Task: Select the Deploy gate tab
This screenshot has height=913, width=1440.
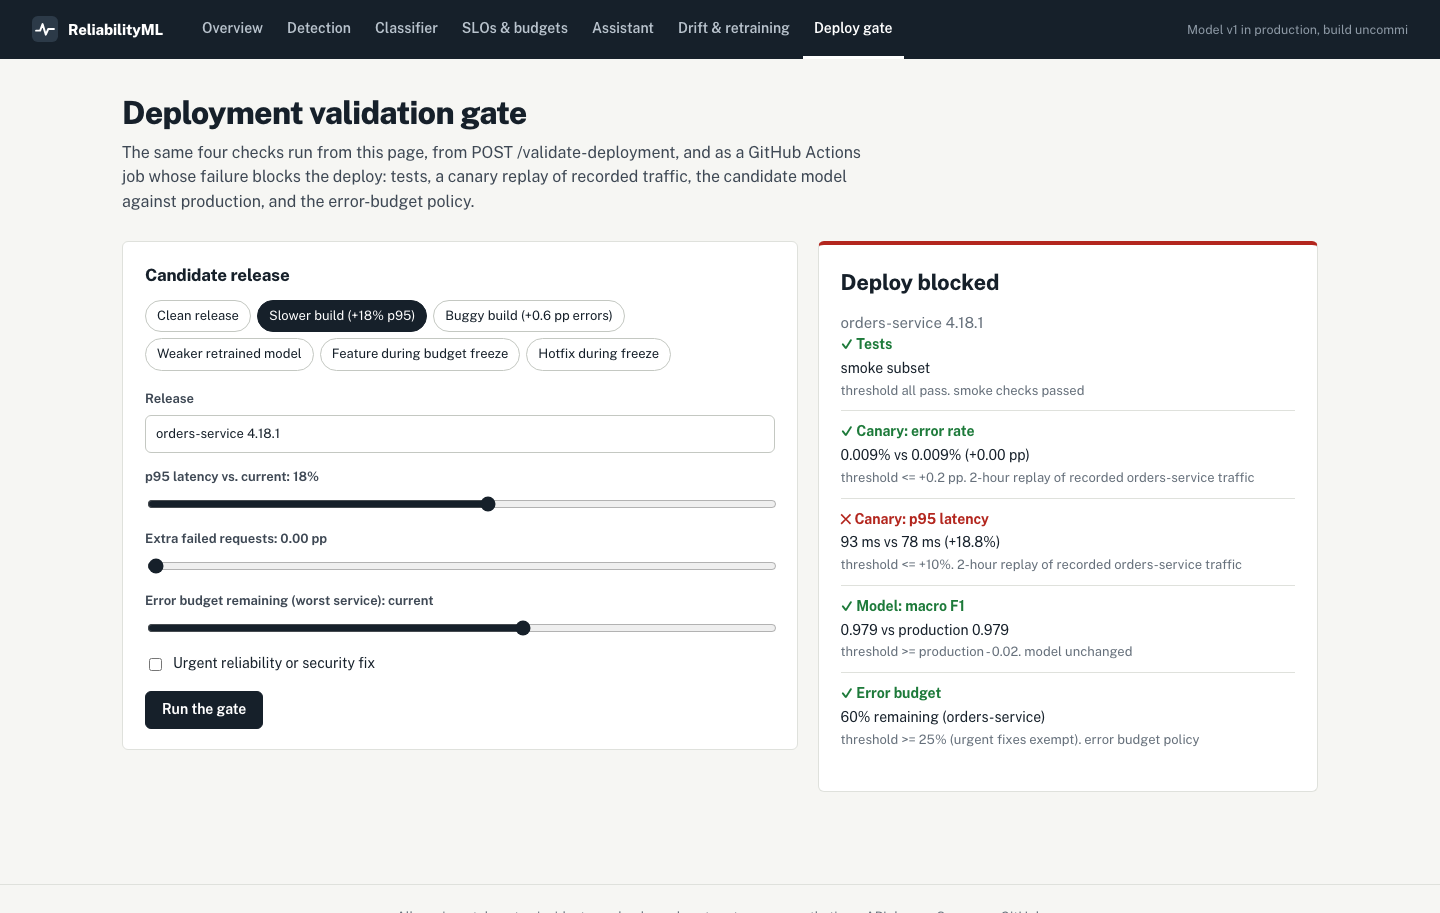Action: pyautogui.click(x=853, y=28)
